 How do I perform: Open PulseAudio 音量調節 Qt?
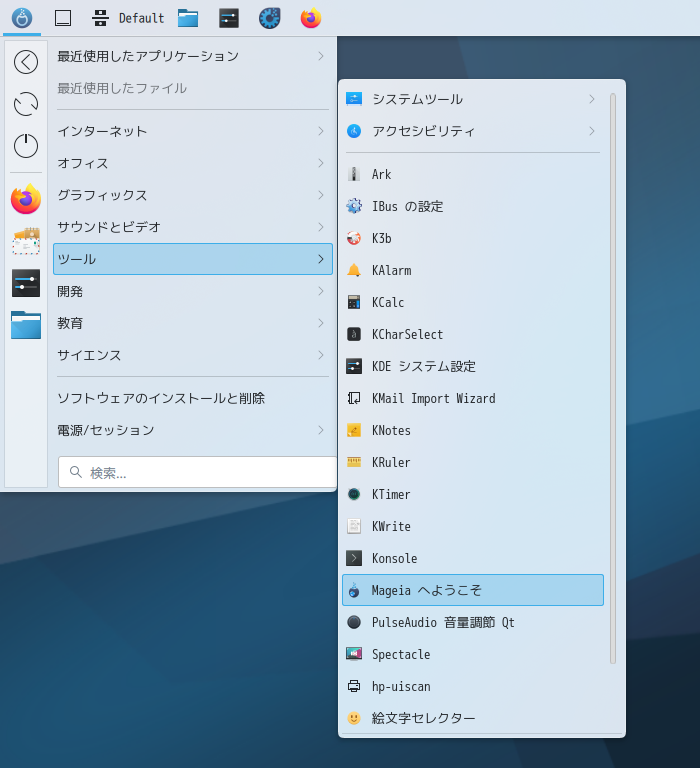coord(473,623)
